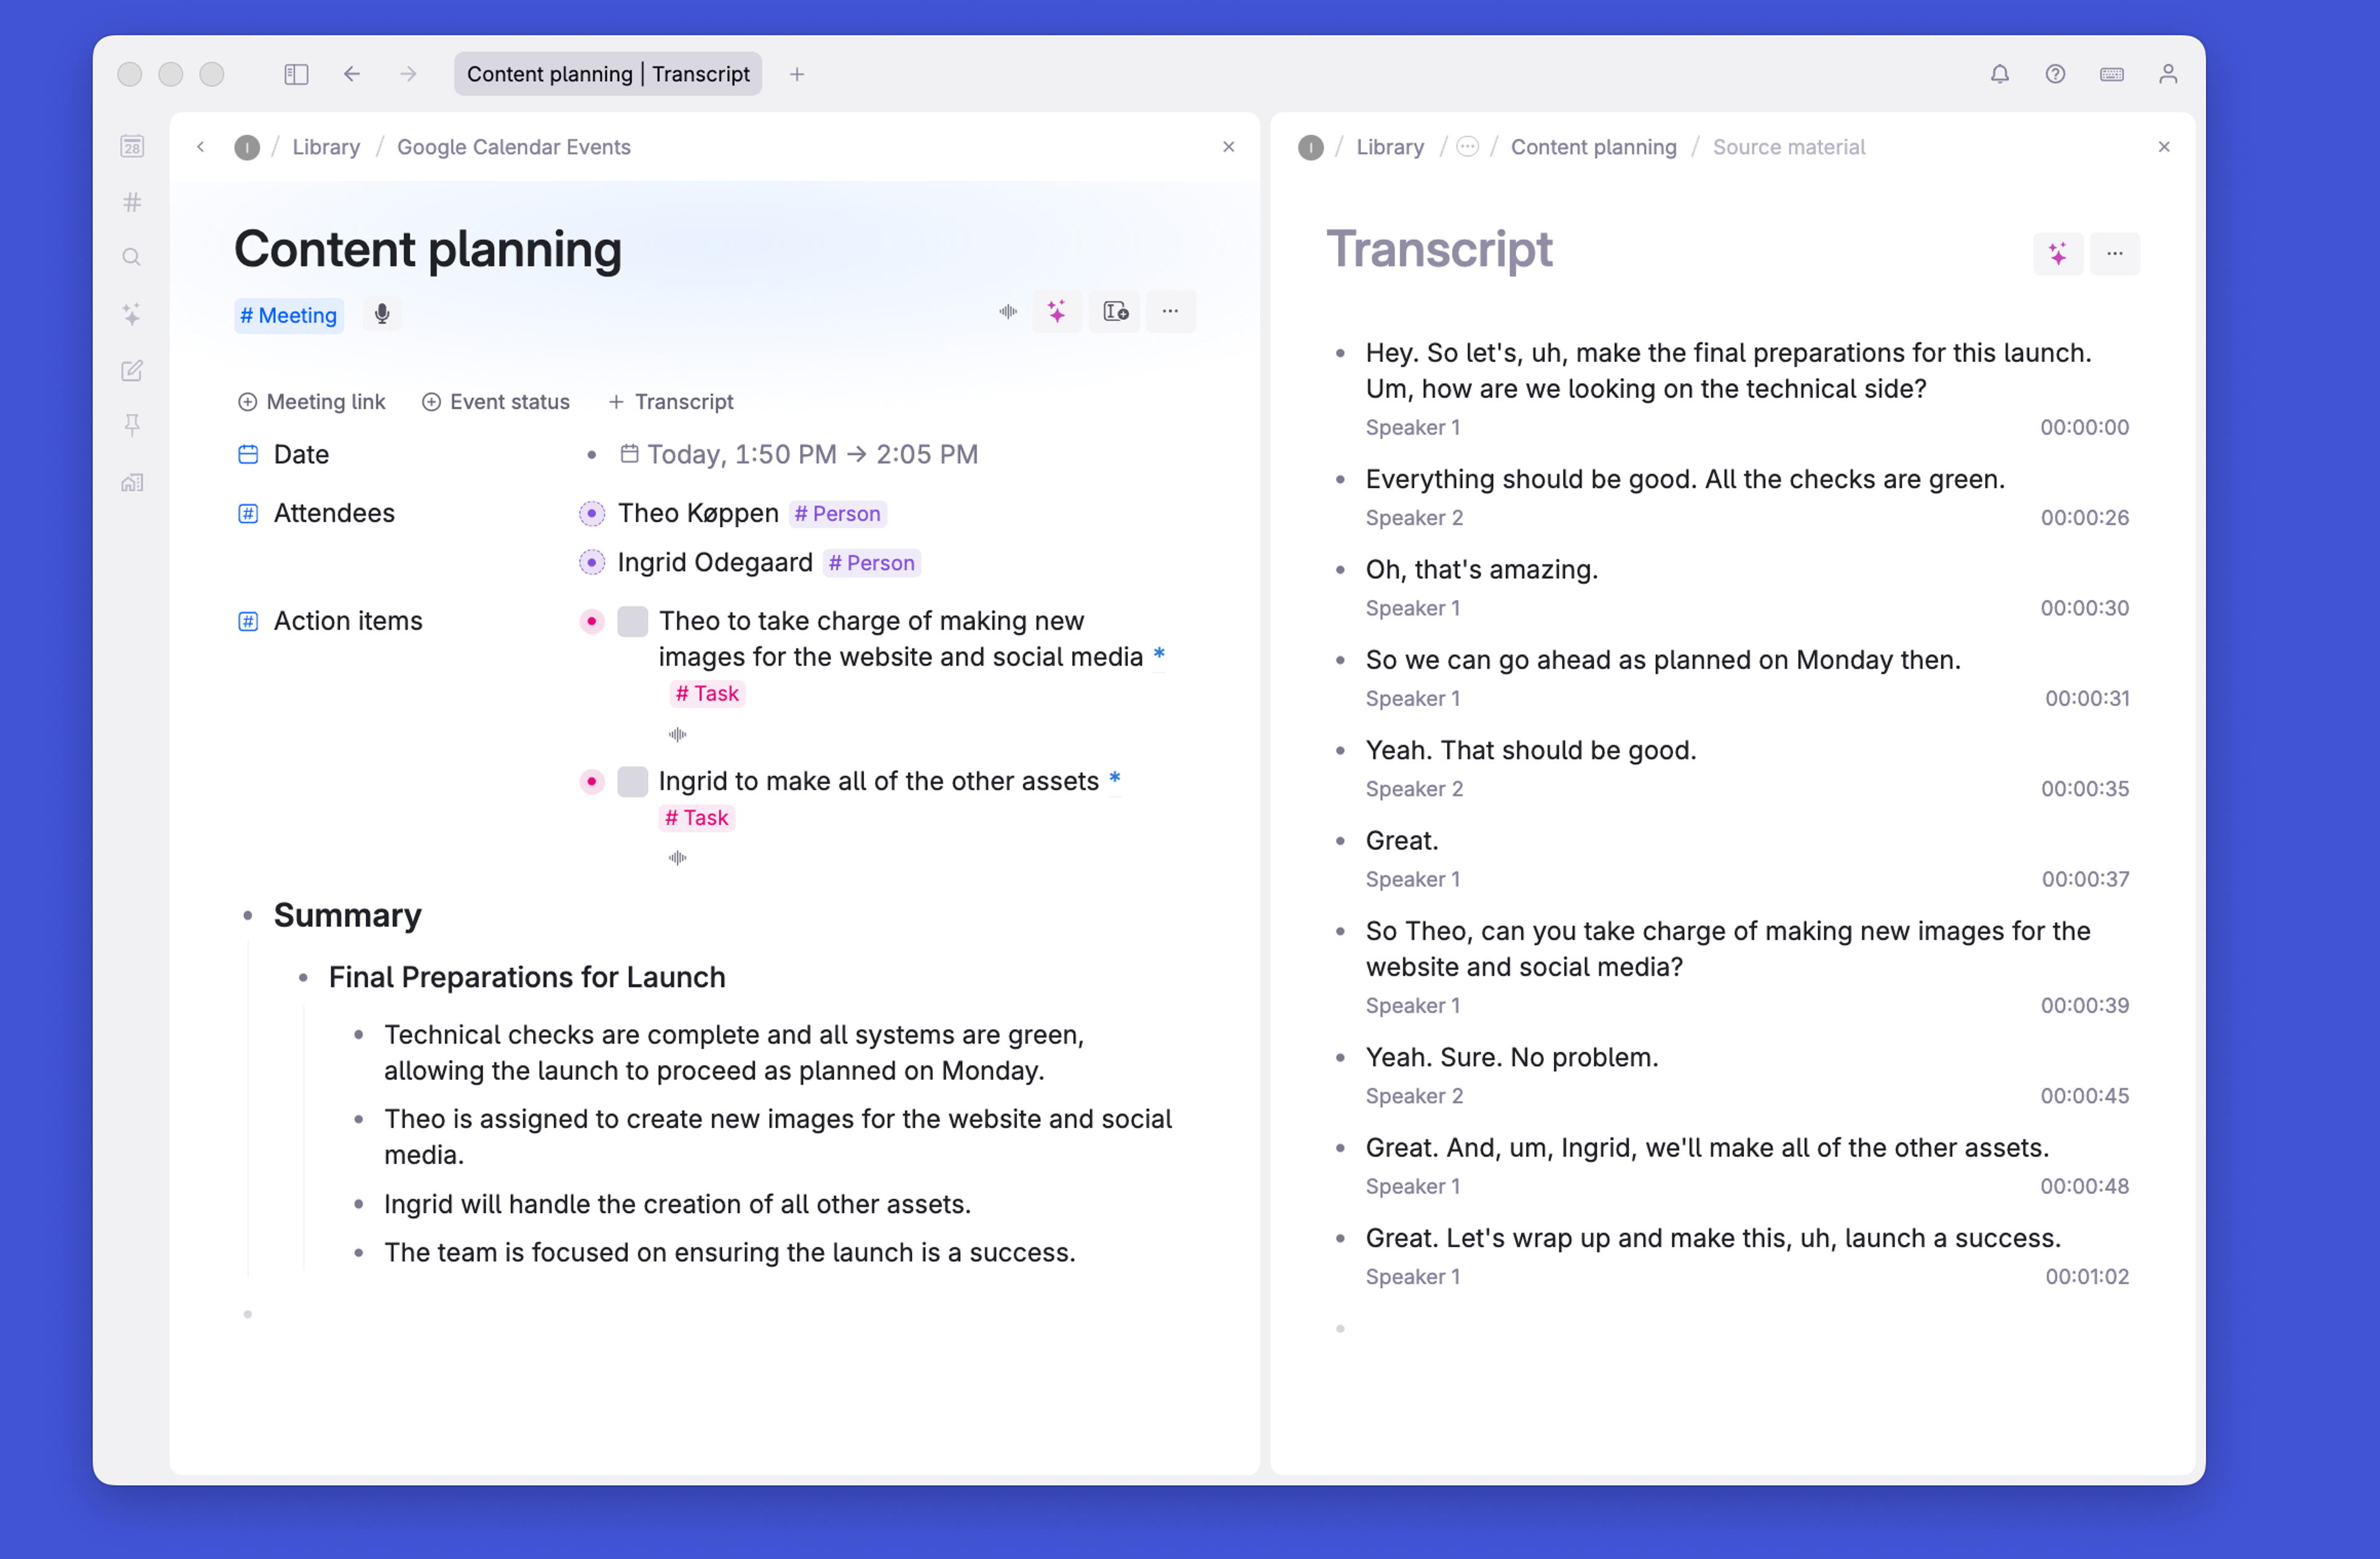Click the AI sparkle icon beside Transcript title
The height and width of the screenshot is (1559, 2380).
point(2057,254)
